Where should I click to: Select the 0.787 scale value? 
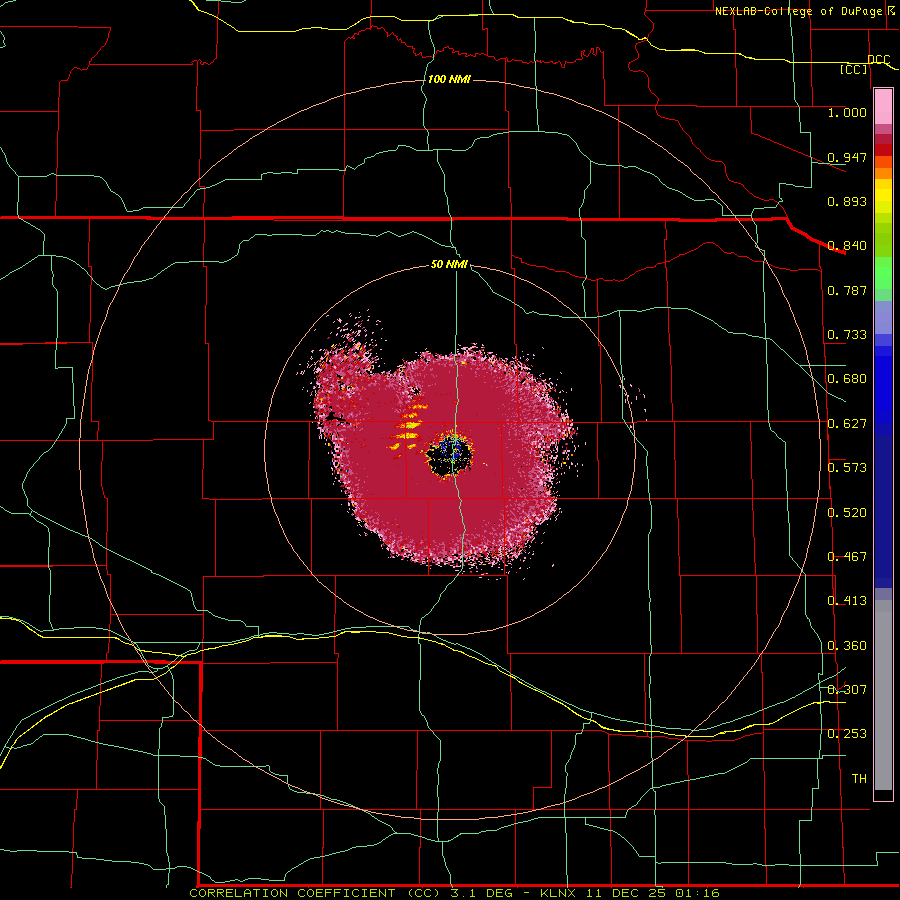pyautogui.click(x=847, y=290)
